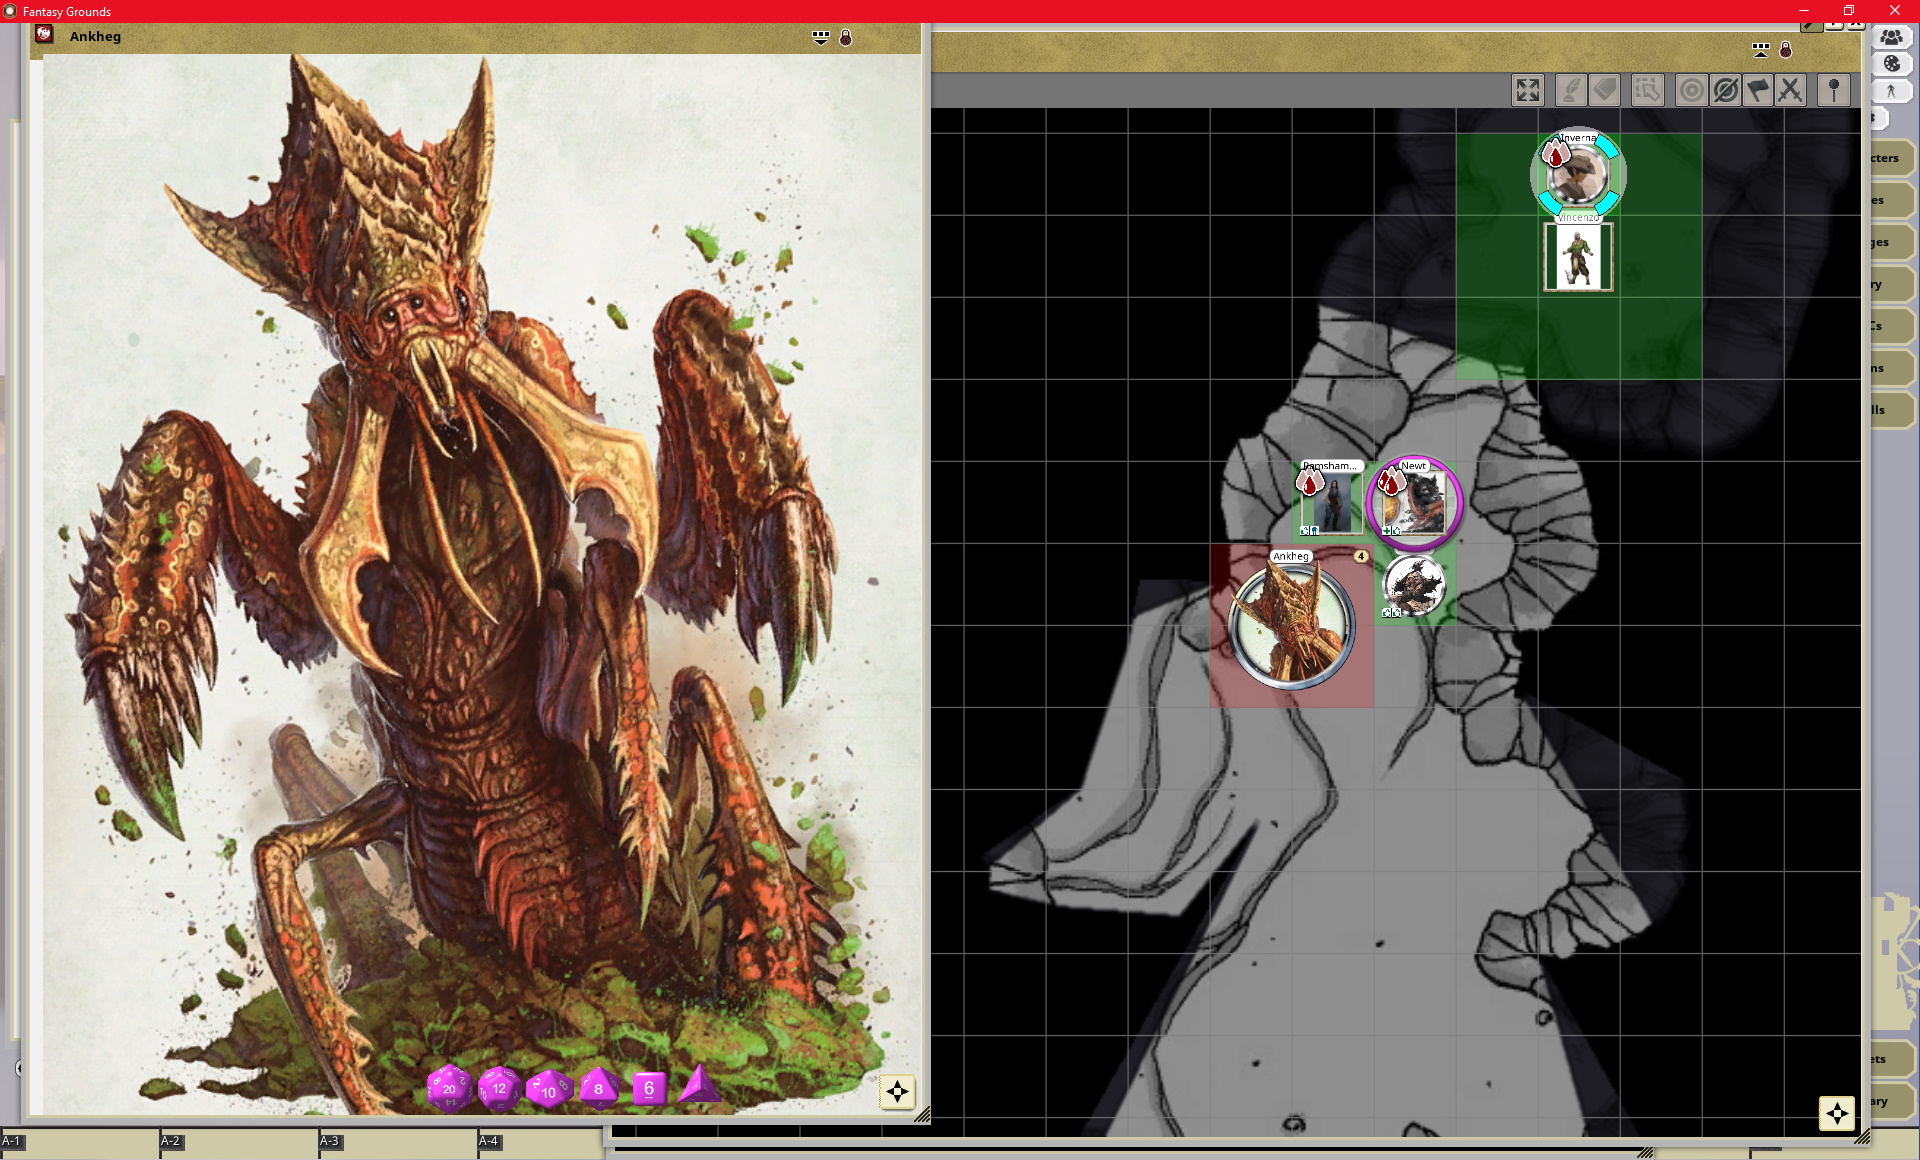The height and width of the screenshot is (1160, 1920).
Task: Click the blood-drop wound icon on Newt token
Action: (x=1390, y=482)
